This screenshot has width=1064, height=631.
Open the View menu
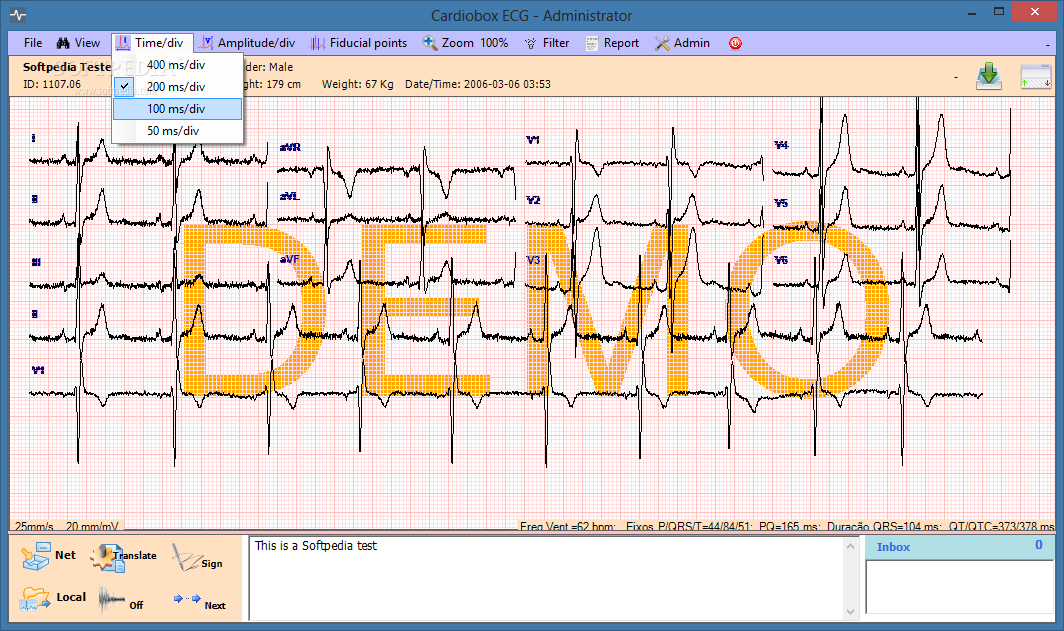[78, 43]
